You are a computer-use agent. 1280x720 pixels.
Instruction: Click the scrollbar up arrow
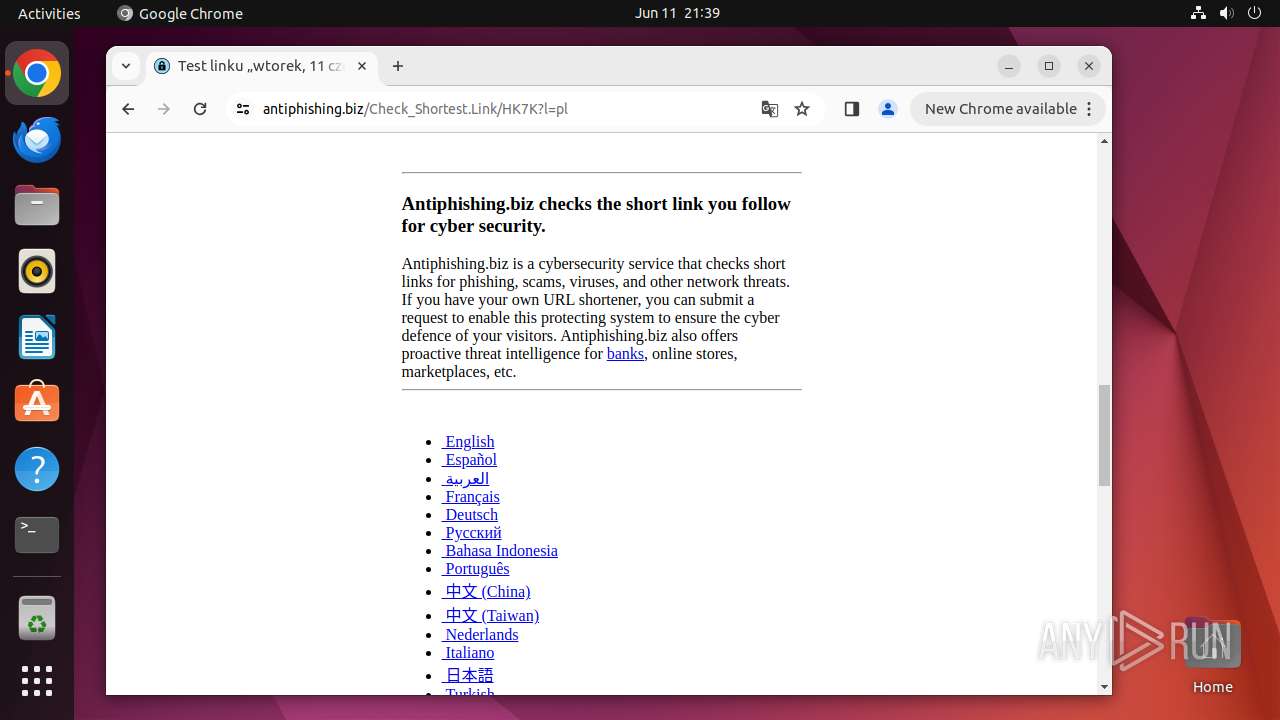tap(1104, 141)
